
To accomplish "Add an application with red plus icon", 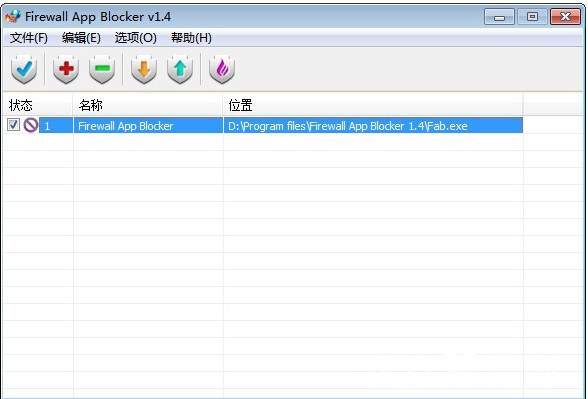I will click(x=66, y=69).
